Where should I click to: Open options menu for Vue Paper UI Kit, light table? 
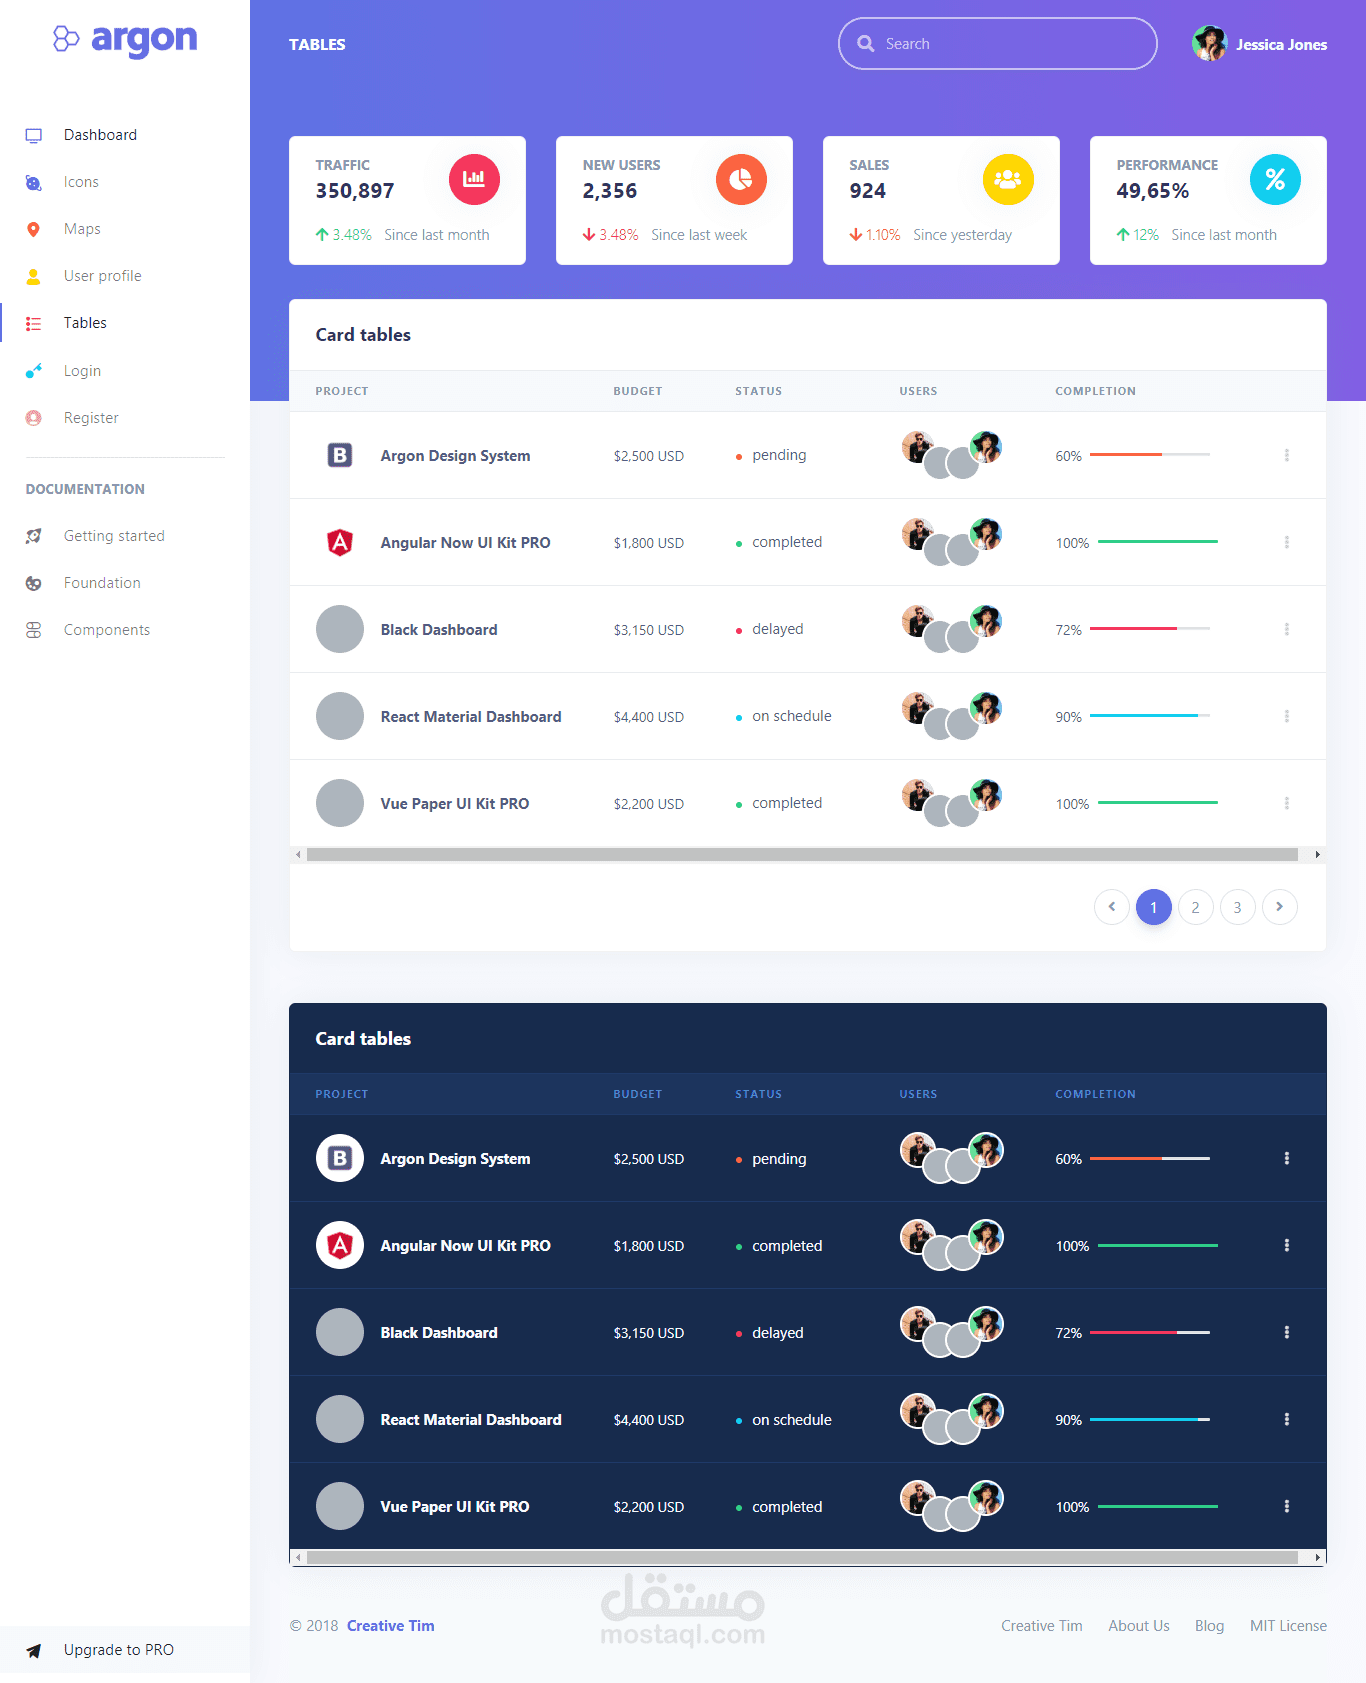click(x=1287, y=803)
